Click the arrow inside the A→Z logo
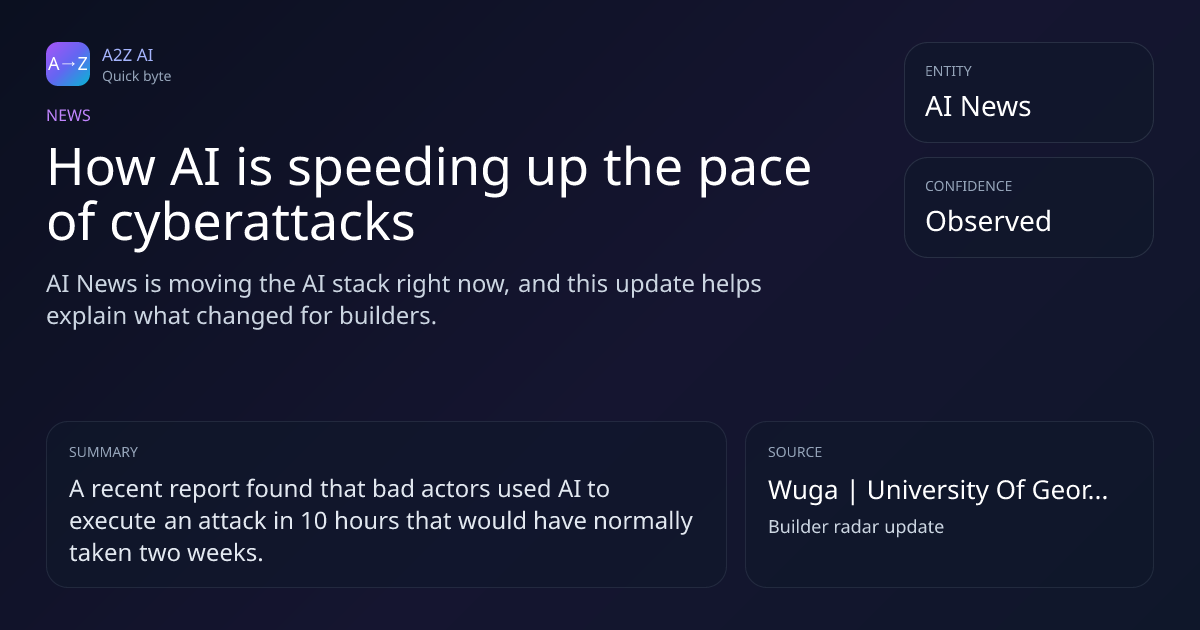Viewport: 1200px width, 630px height. coord(68,64)
